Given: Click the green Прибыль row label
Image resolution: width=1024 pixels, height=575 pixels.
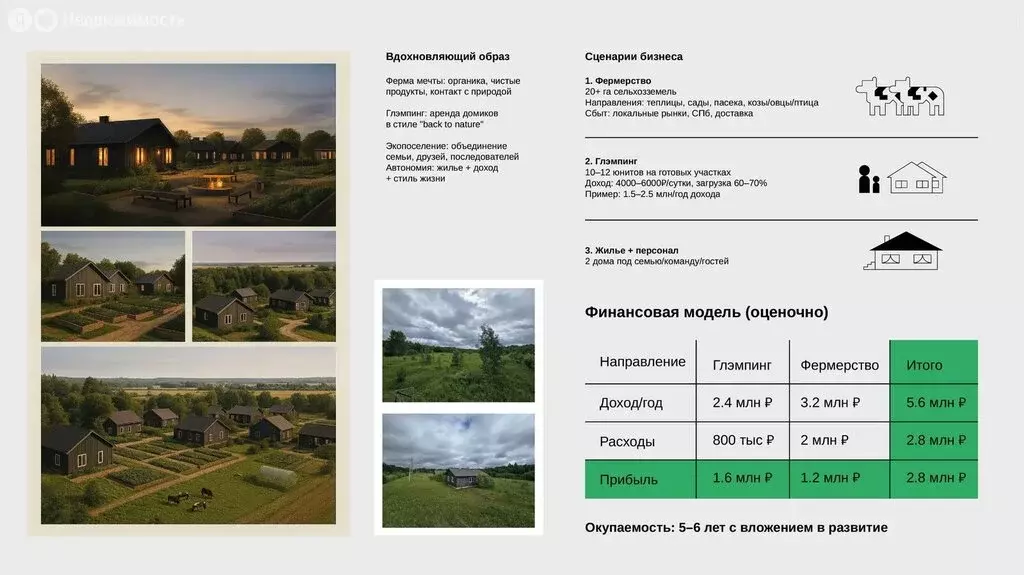Looking at the screenshot, I should (628, 479).
